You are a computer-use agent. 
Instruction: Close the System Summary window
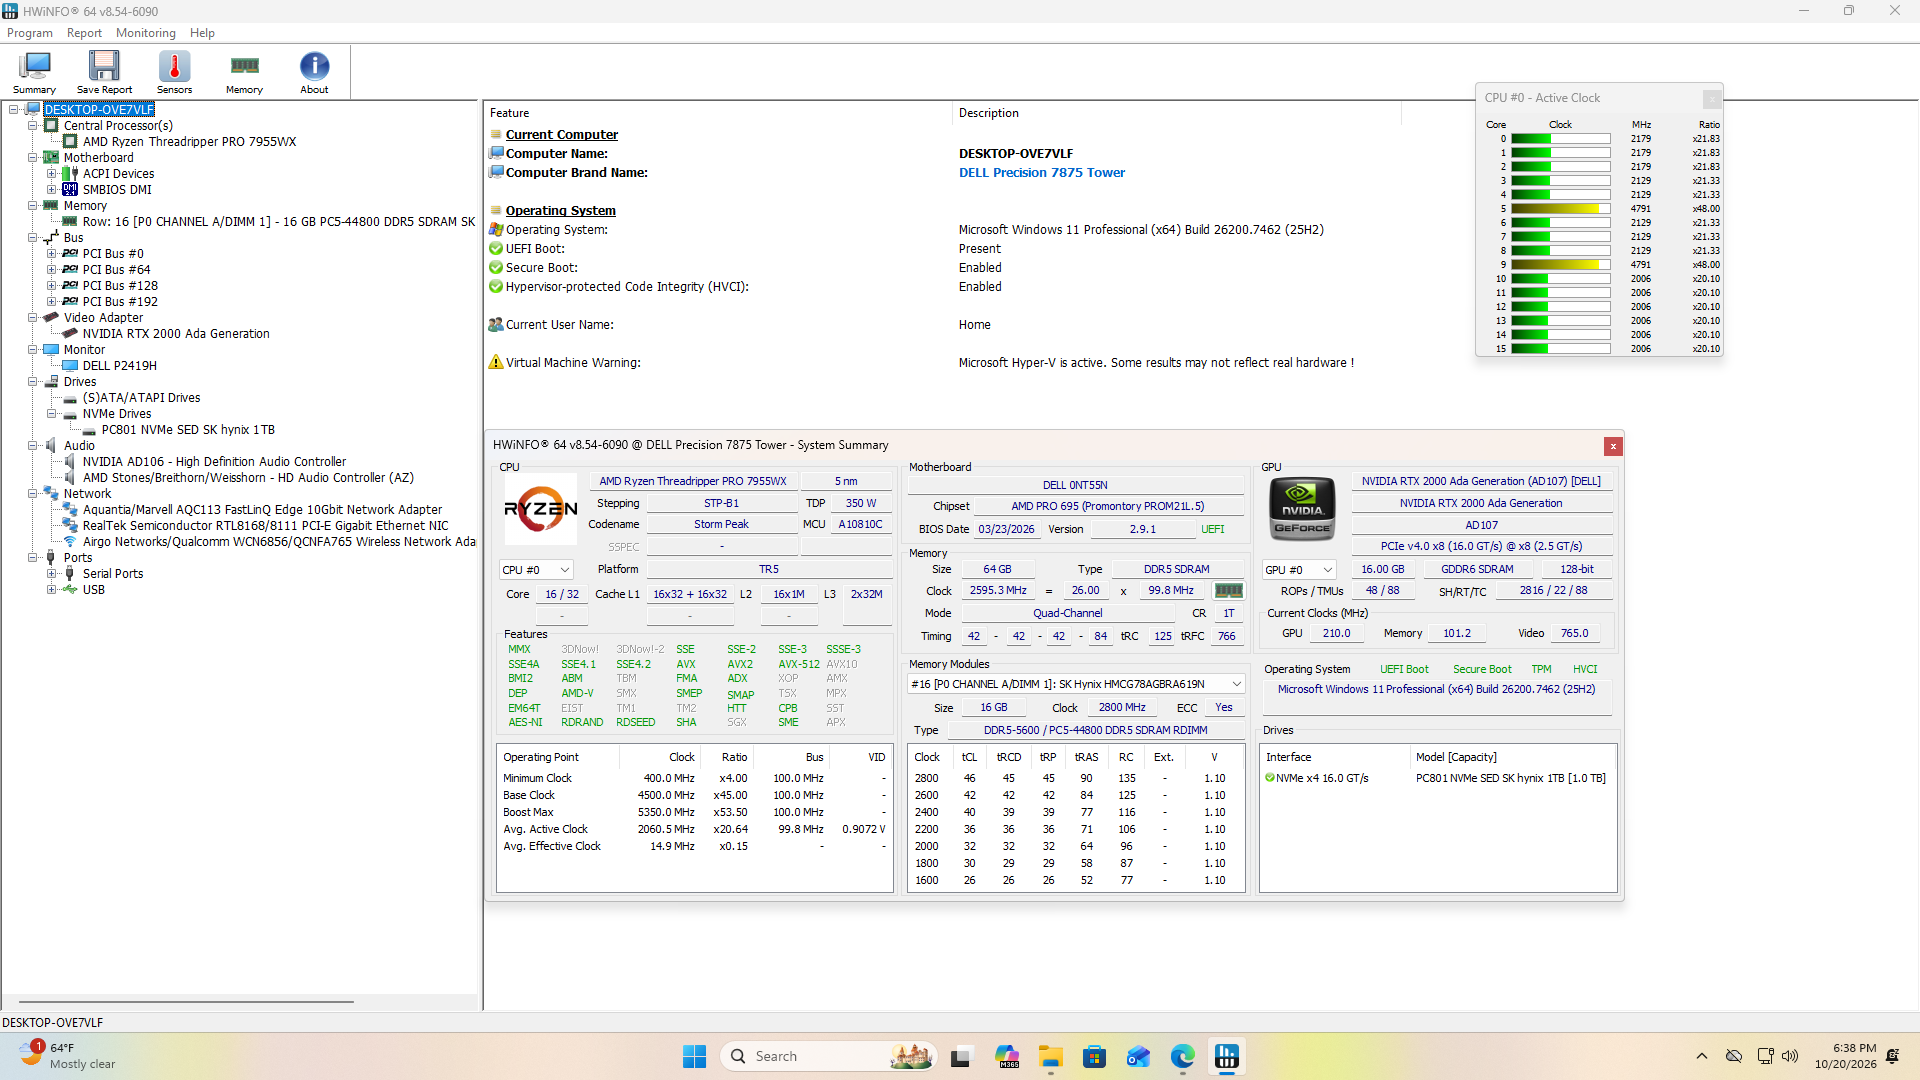[1612, 446]
